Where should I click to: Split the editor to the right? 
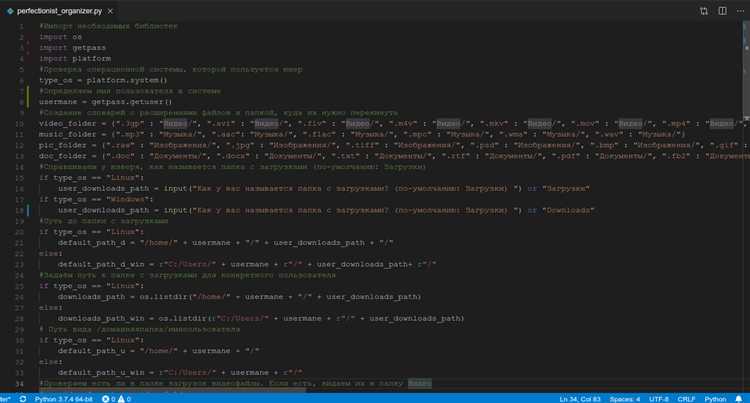point(722,11)
